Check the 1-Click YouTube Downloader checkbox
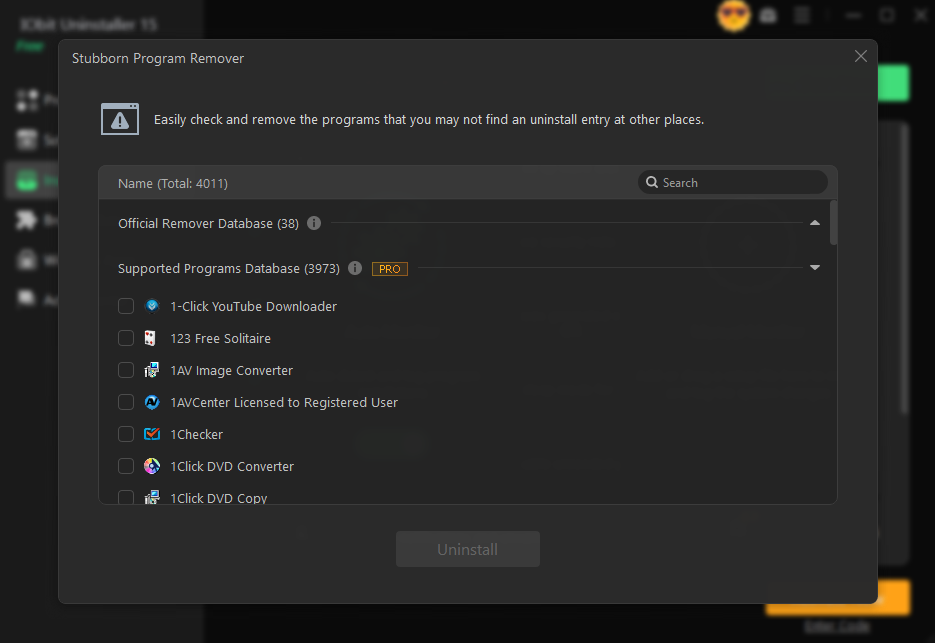The width and height of the screenshot is (935, 643). (125, 306)
